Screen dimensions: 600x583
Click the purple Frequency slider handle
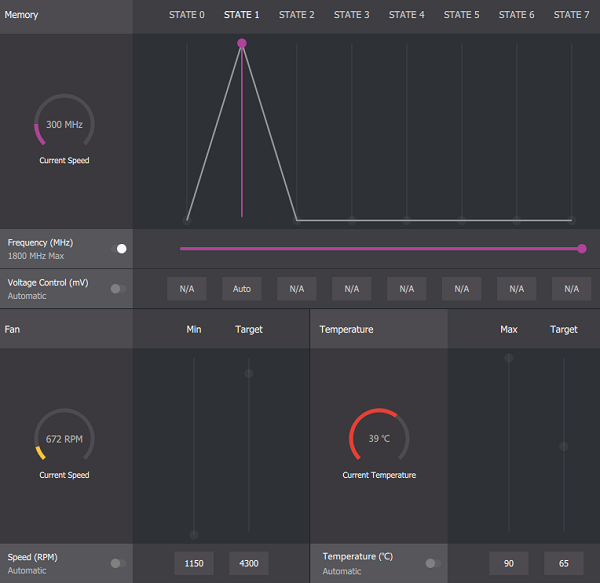(x=582, y=248)
